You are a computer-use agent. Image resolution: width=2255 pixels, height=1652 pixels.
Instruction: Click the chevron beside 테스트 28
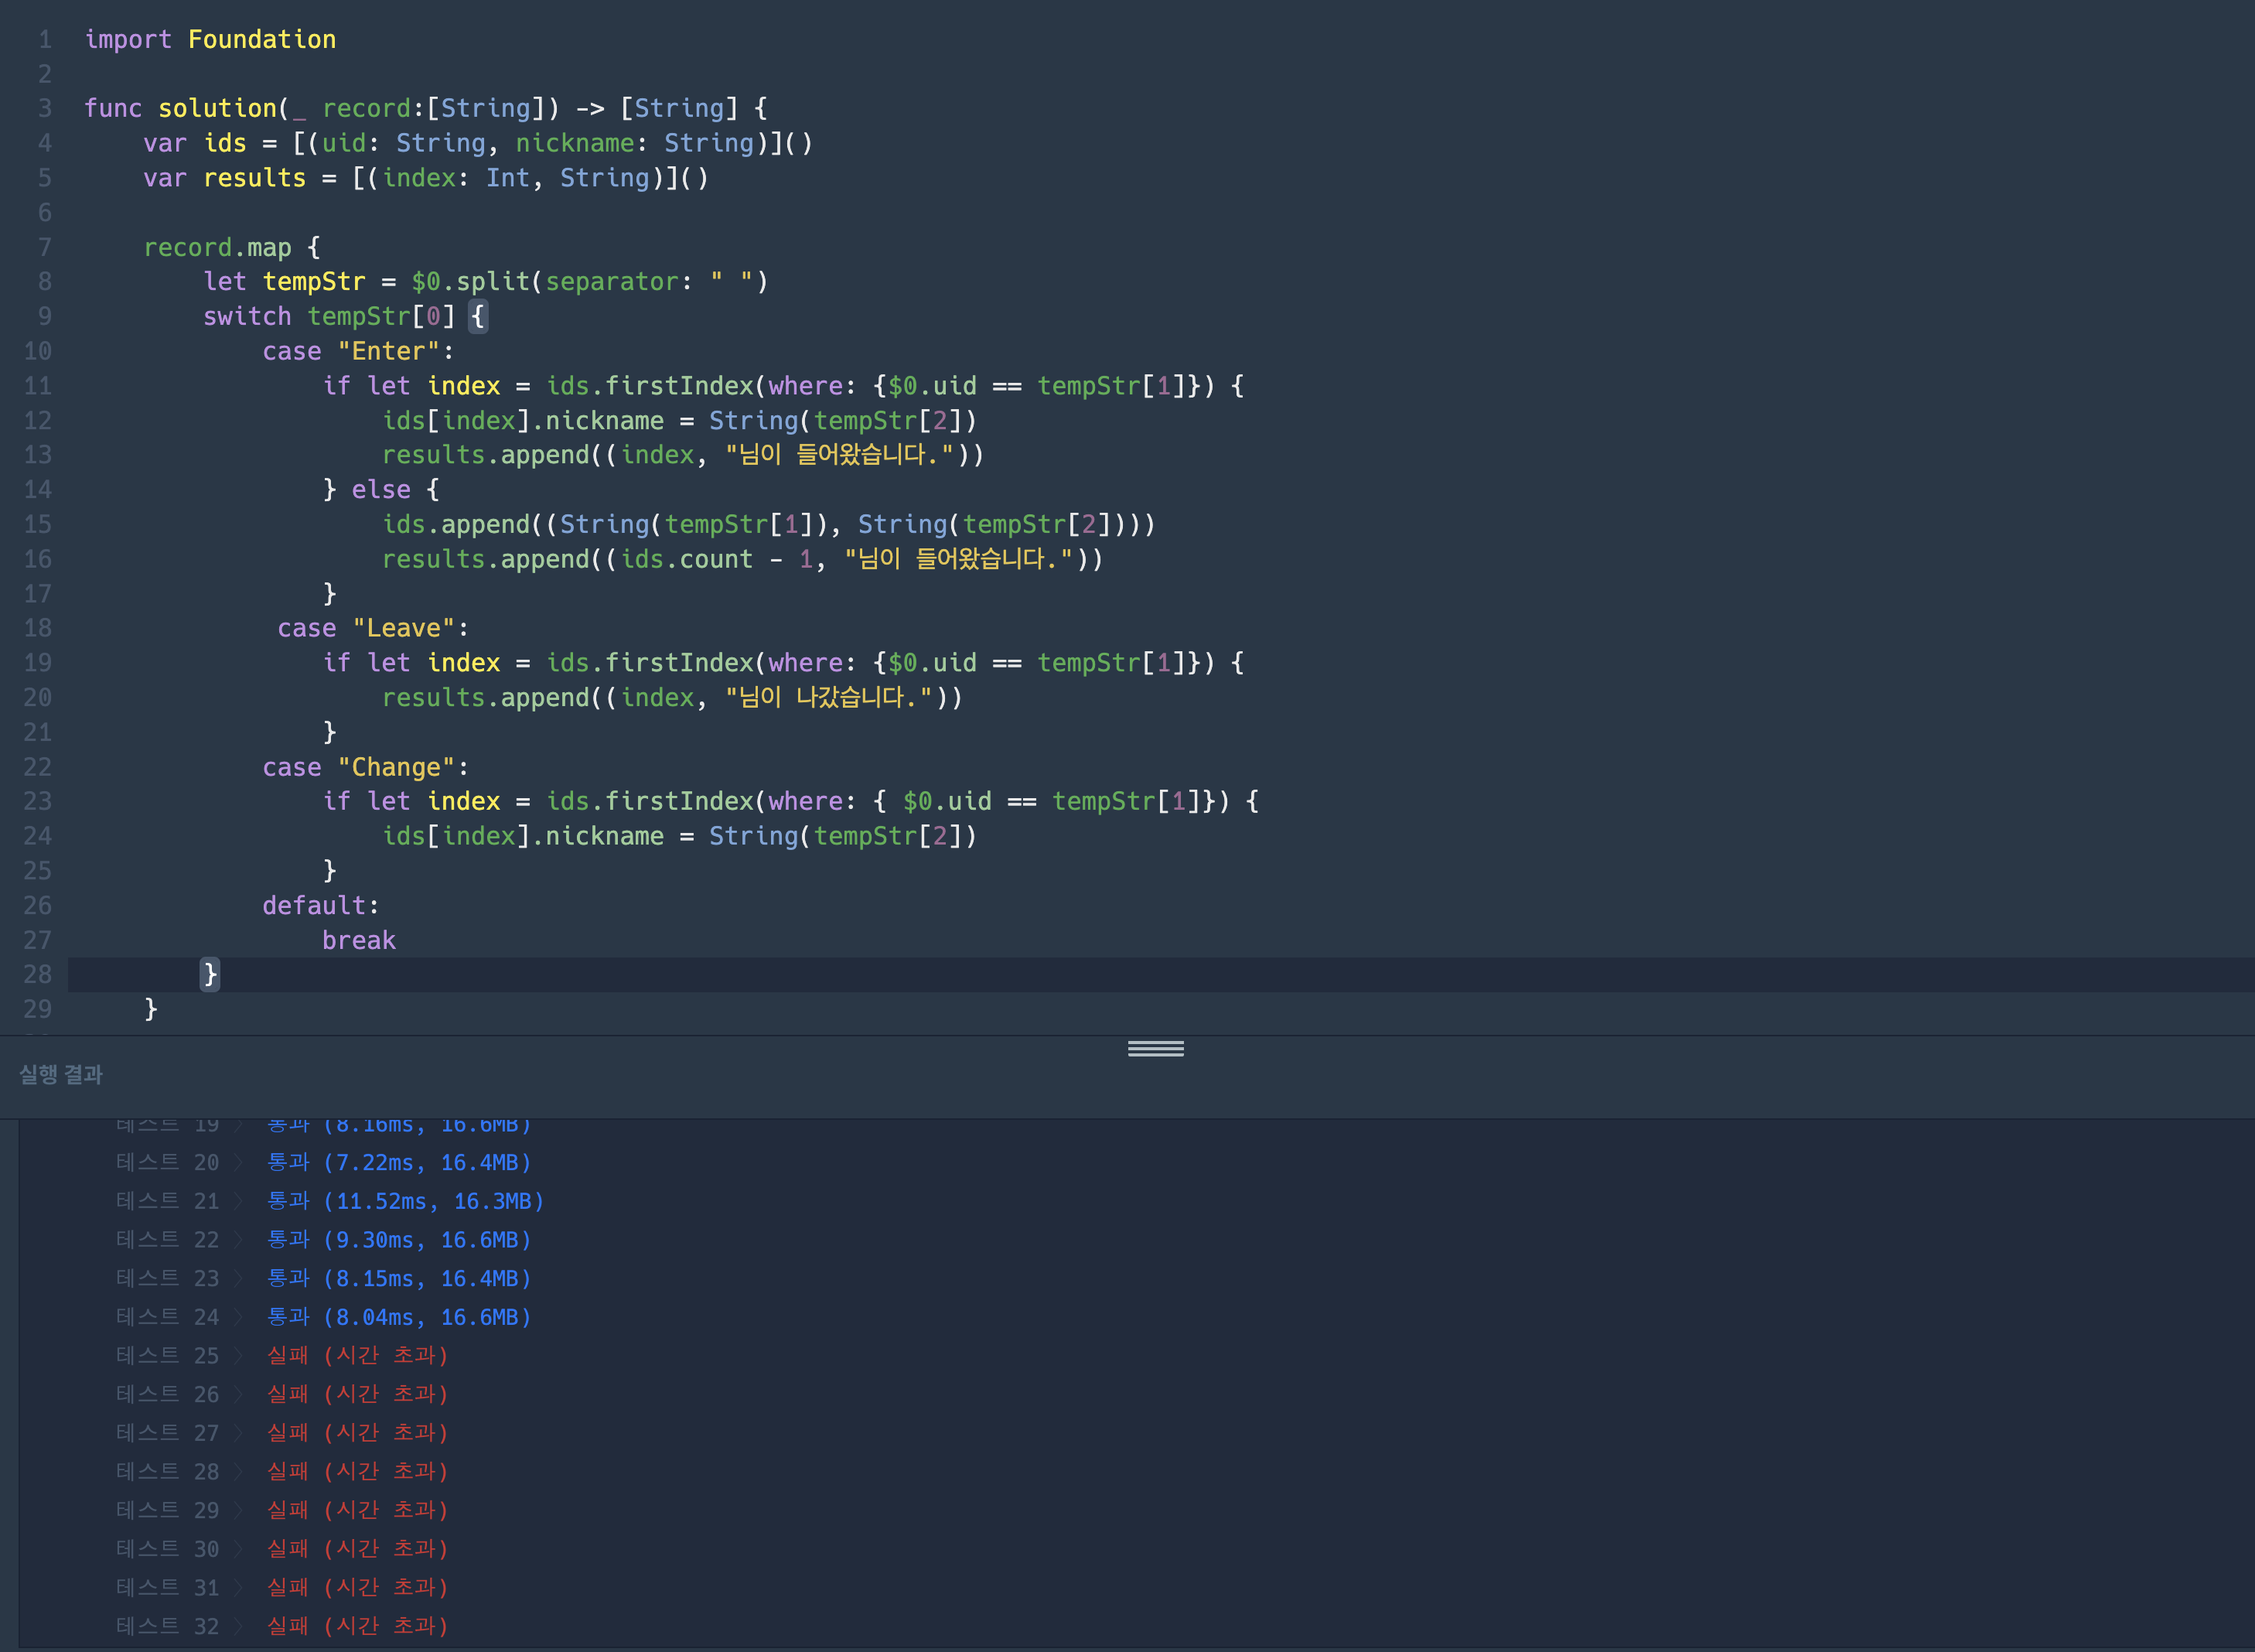tap(239, 1472)
